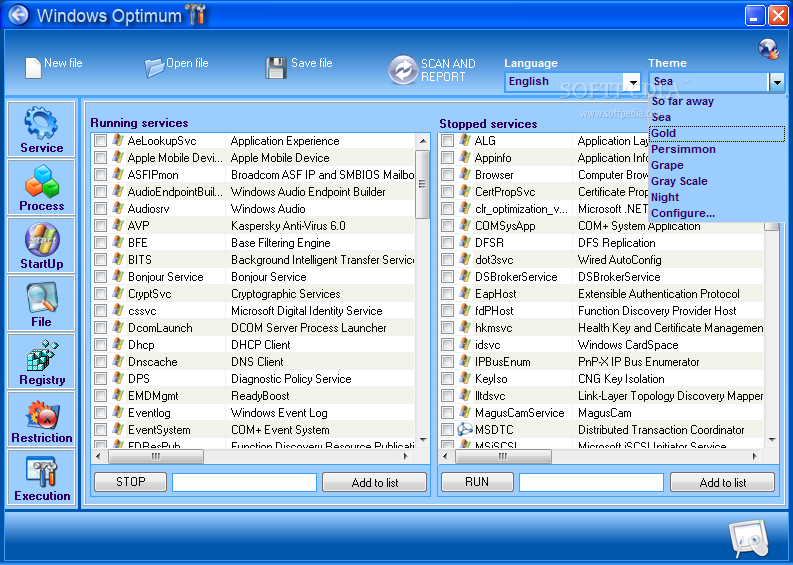Click the text field next to STOP
Image resolution: width=793 pixels, height=565 pixels.
click(x=244, y=483)
